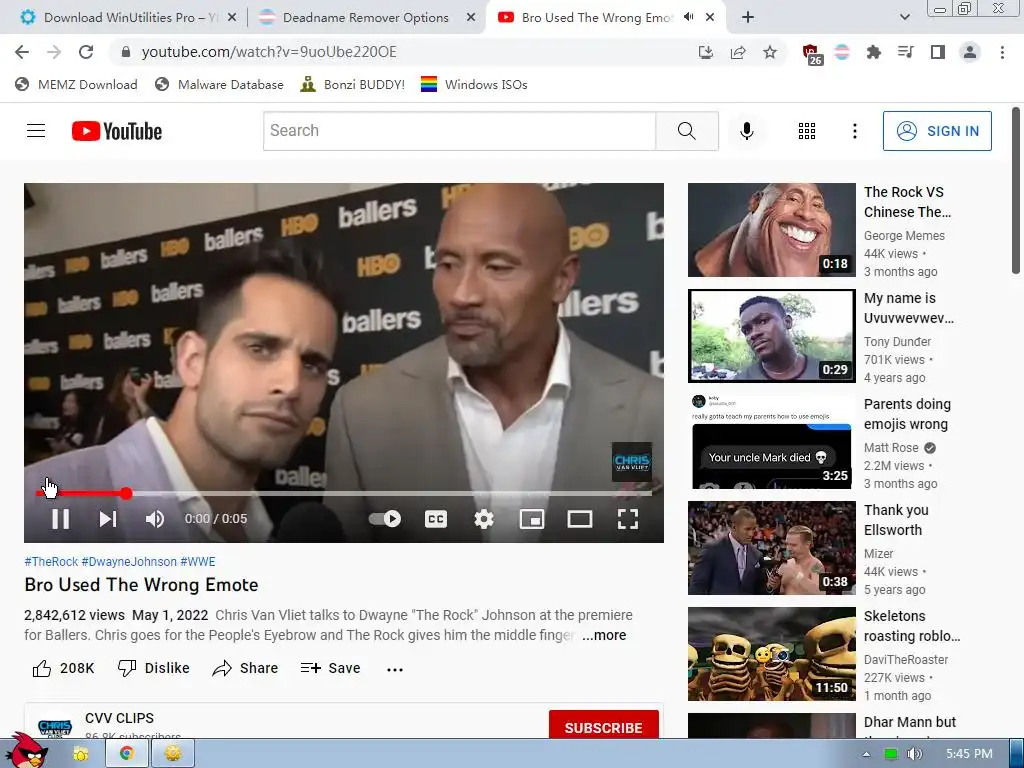Open #TheRock hashtag link

(x=51, y=562)
